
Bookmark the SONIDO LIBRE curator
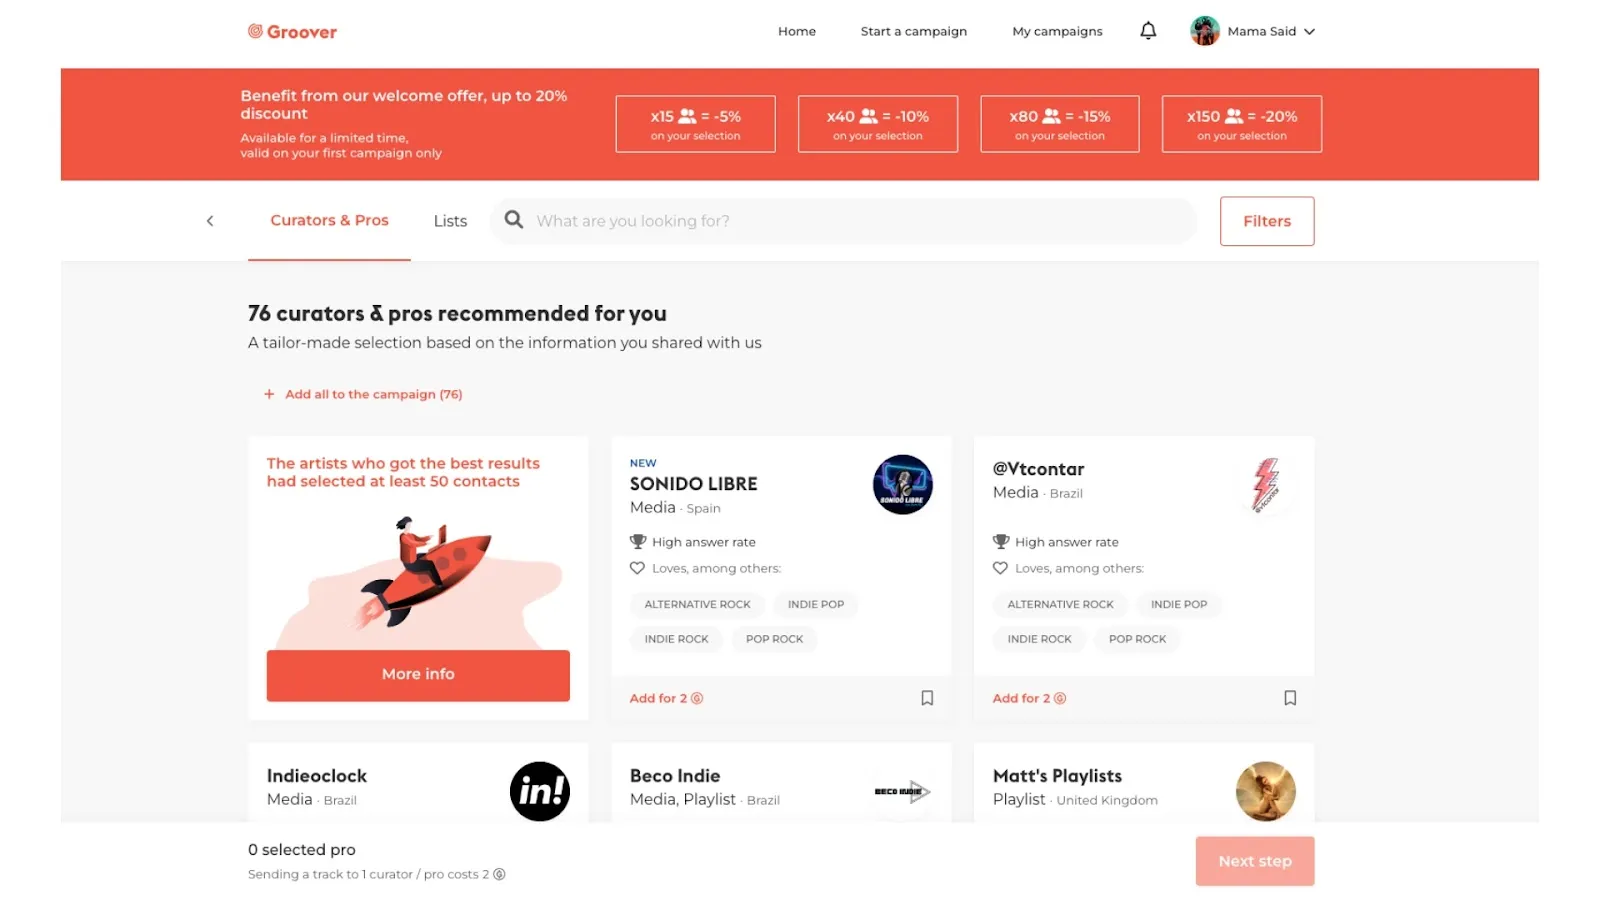click(x=927, y=698)
